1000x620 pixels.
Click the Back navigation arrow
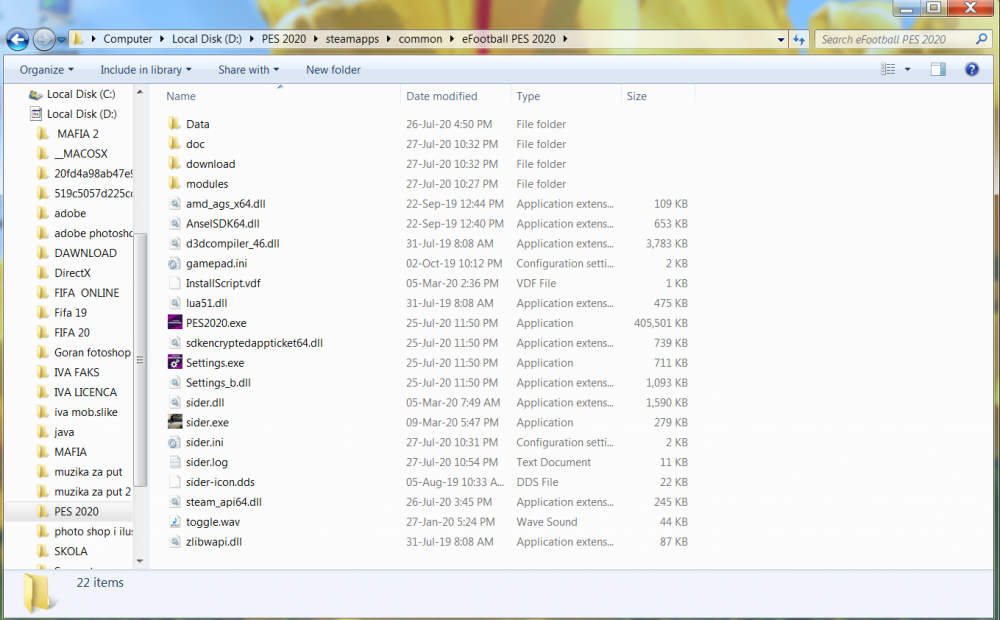(x=18, y=40)
